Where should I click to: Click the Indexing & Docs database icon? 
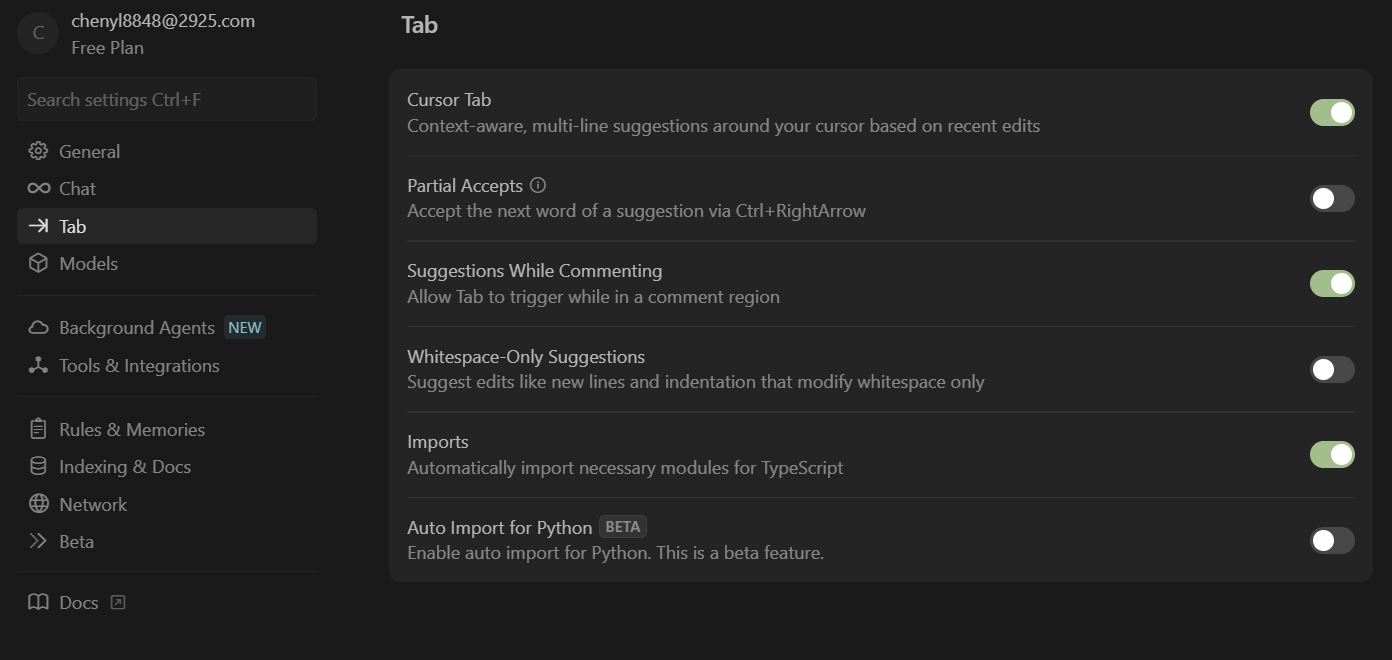38,466
